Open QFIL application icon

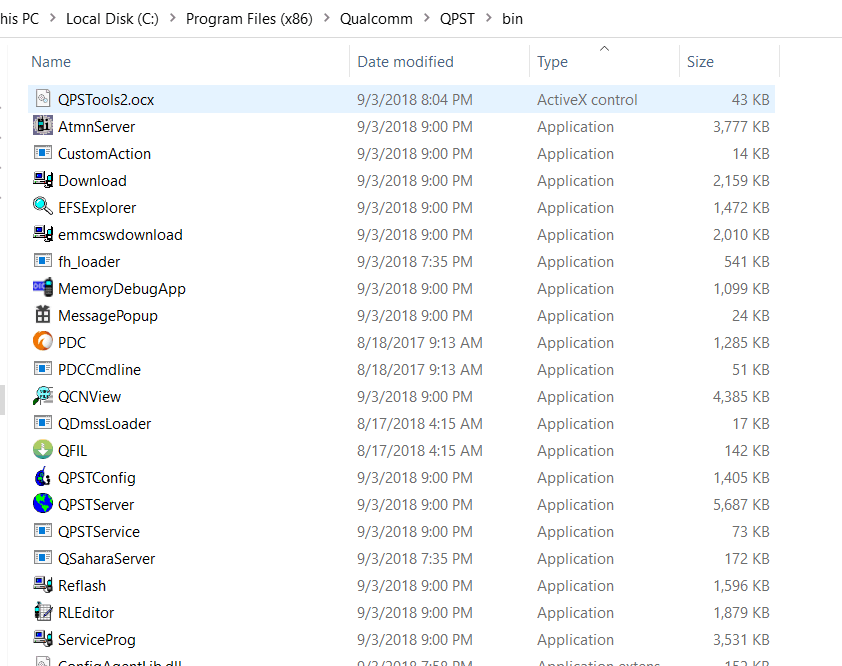point(42,450)
